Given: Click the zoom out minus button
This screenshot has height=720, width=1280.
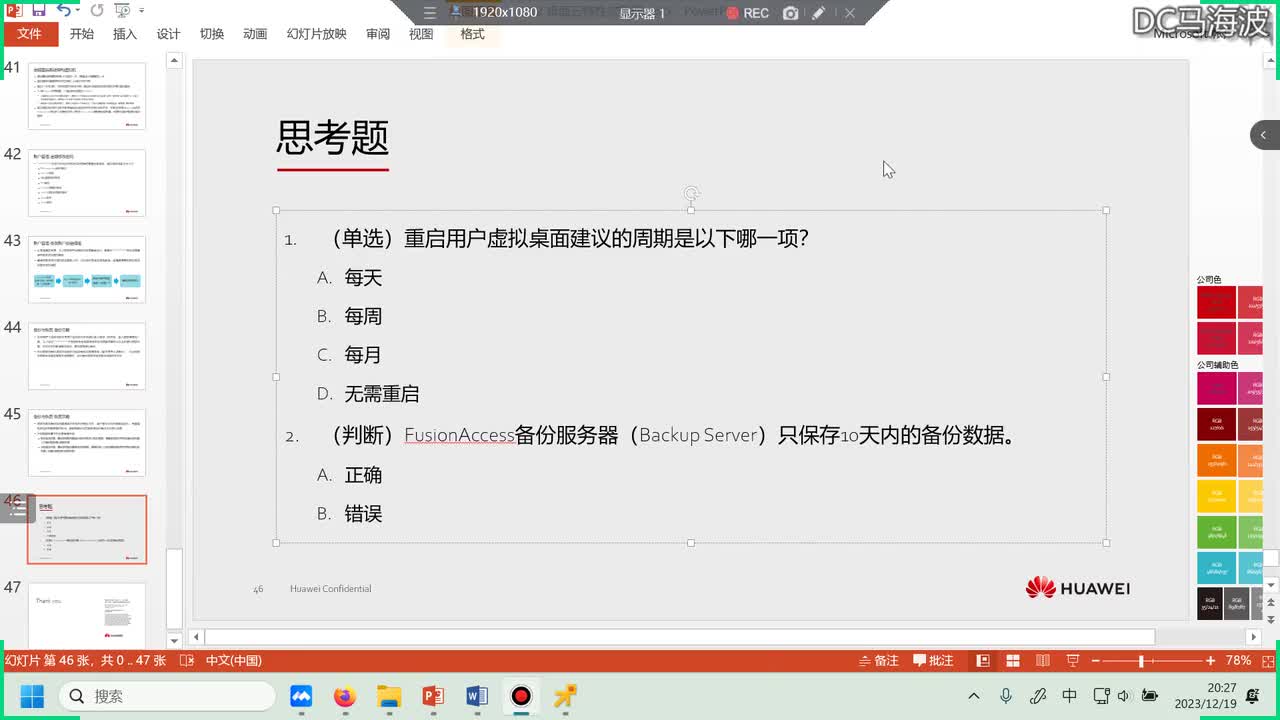Looking at the screenshot, I should [1095, 661].
